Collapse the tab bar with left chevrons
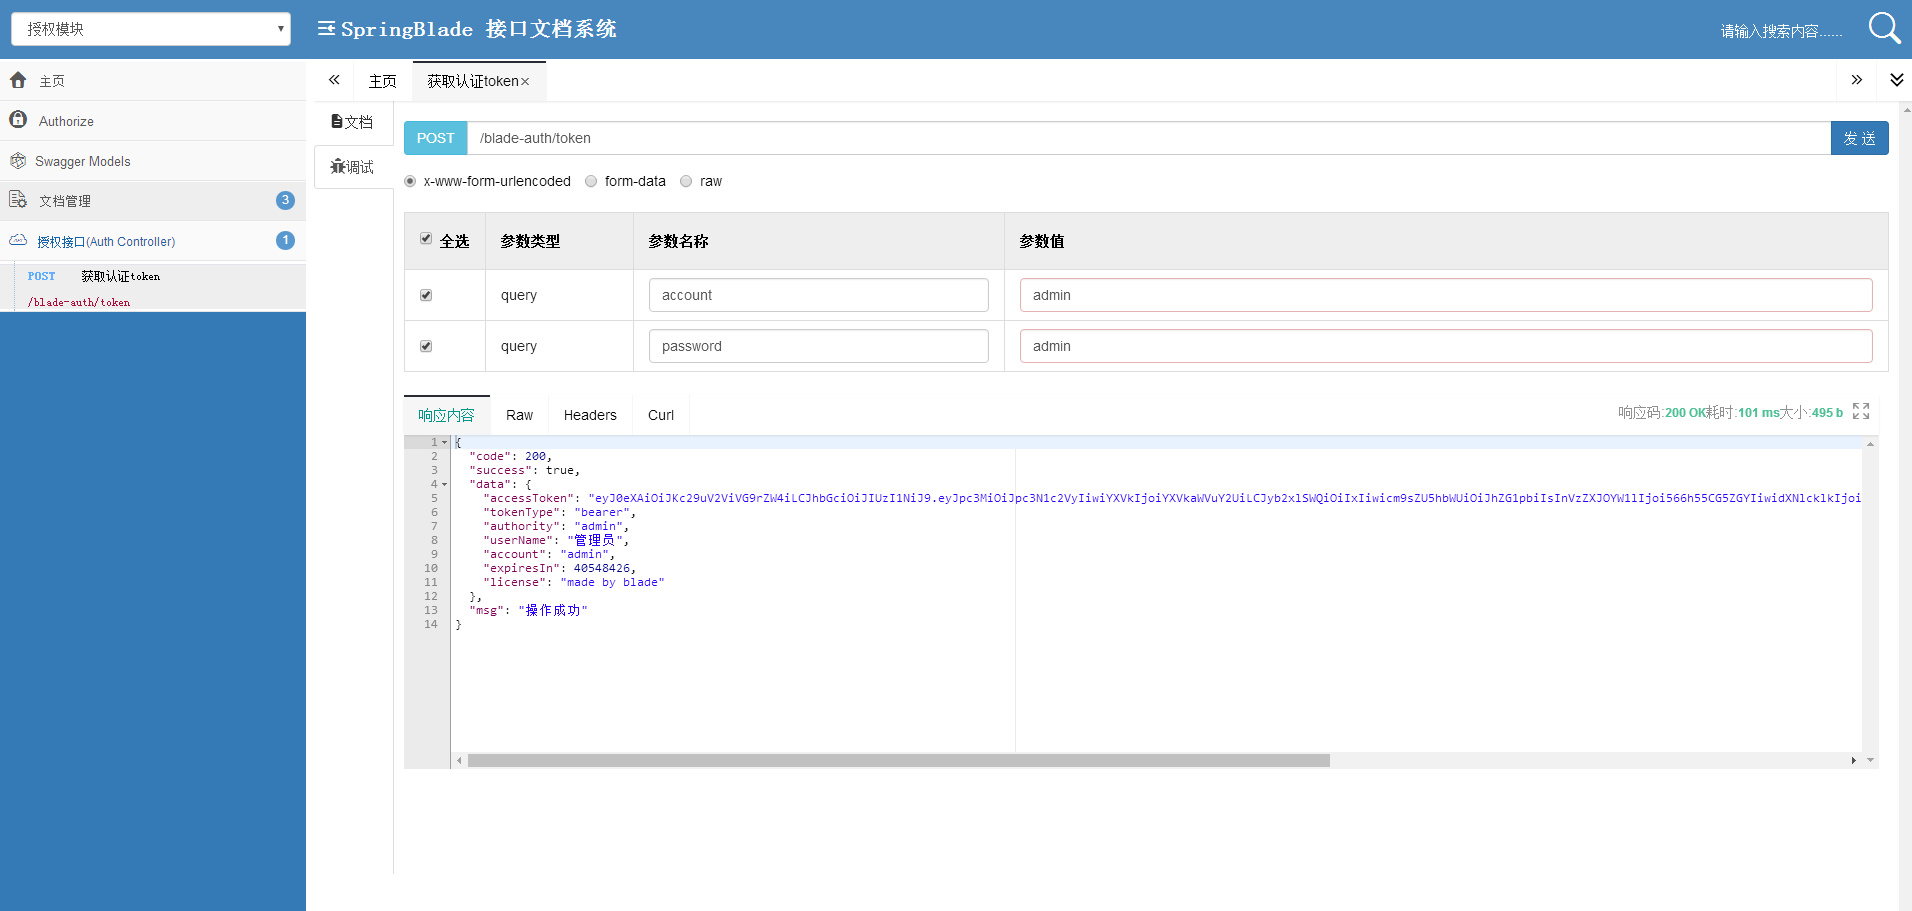The image size is (1912, 911). tap(334, 80)
